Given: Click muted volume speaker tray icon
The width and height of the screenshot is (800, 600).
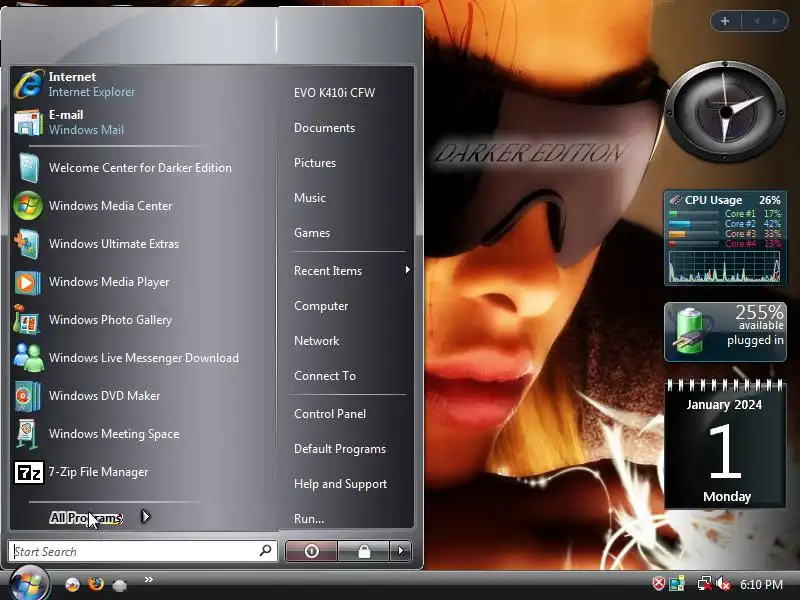Looking at the screenshot, I should click(723, 583).
